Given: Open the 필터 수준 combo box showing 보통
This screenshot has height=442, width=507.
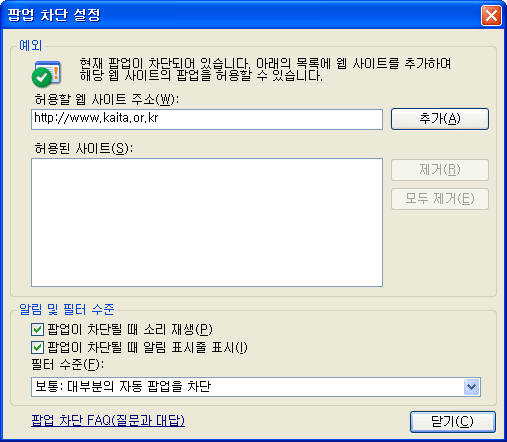Looking at the screenshot, I should (x=256, y=387).
